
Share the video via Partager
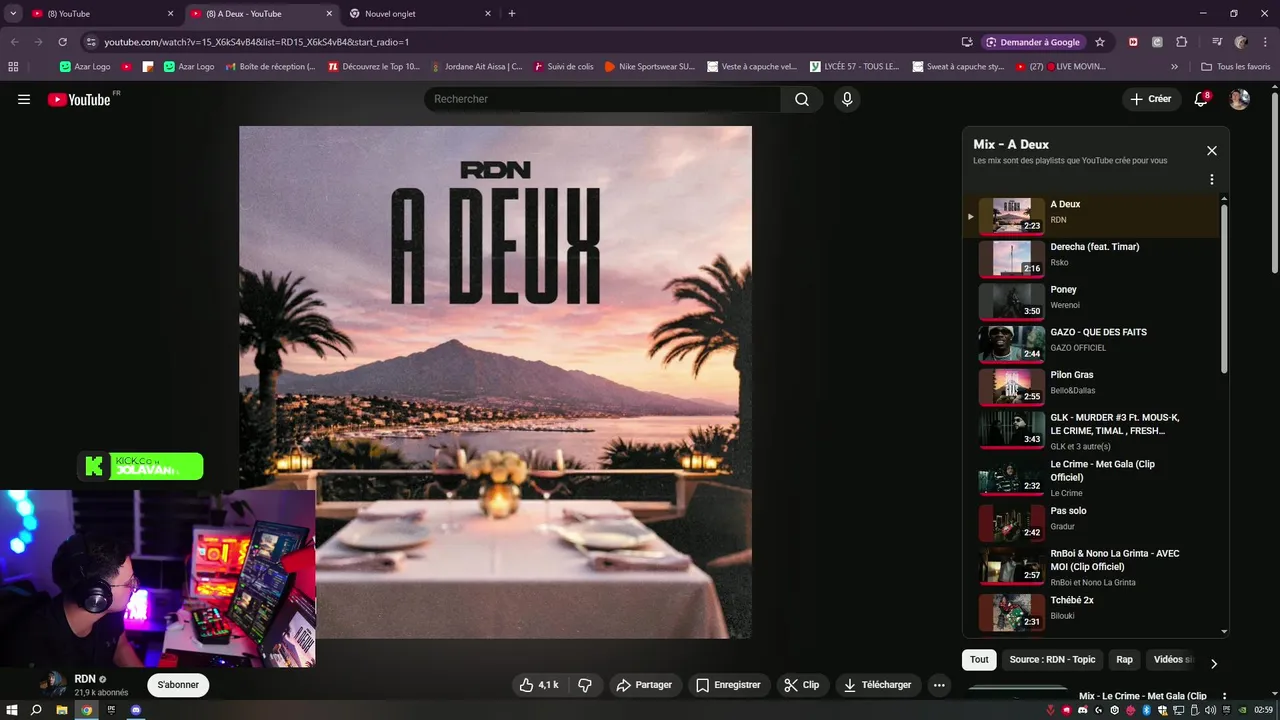[x=644, y=685]
